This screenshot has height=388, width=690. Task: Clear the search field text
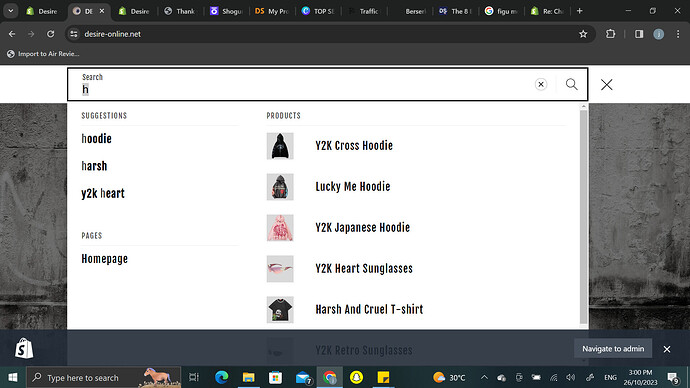[541, 84]
